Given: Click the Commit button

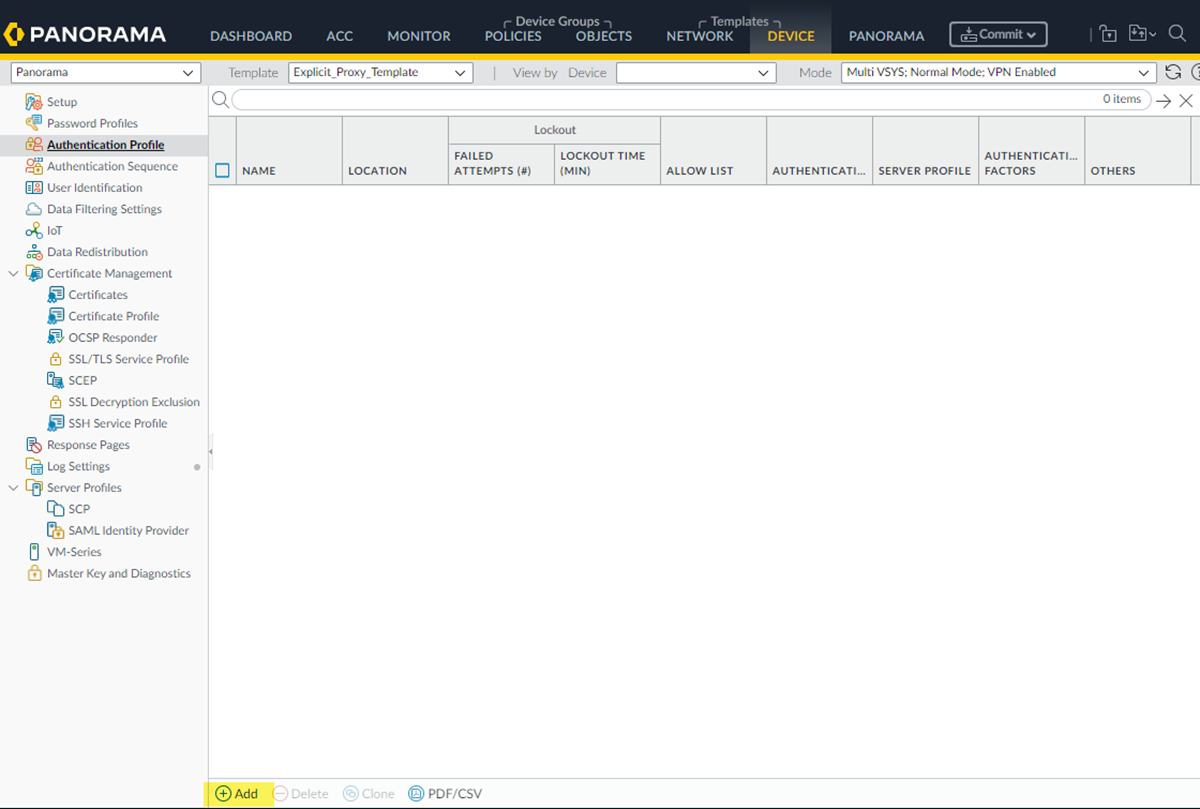Looking at the screenshot, I should 998,34.
